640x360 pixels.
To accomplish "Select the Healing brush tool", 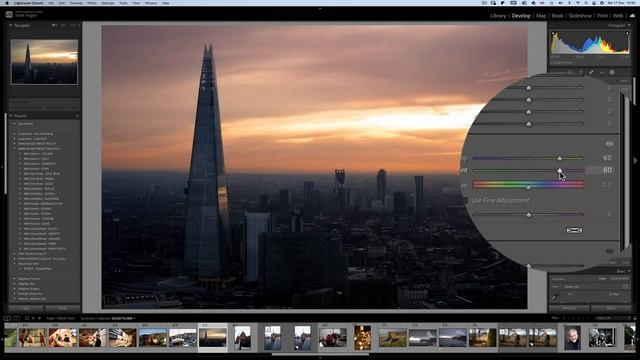I will click(591, 72).
